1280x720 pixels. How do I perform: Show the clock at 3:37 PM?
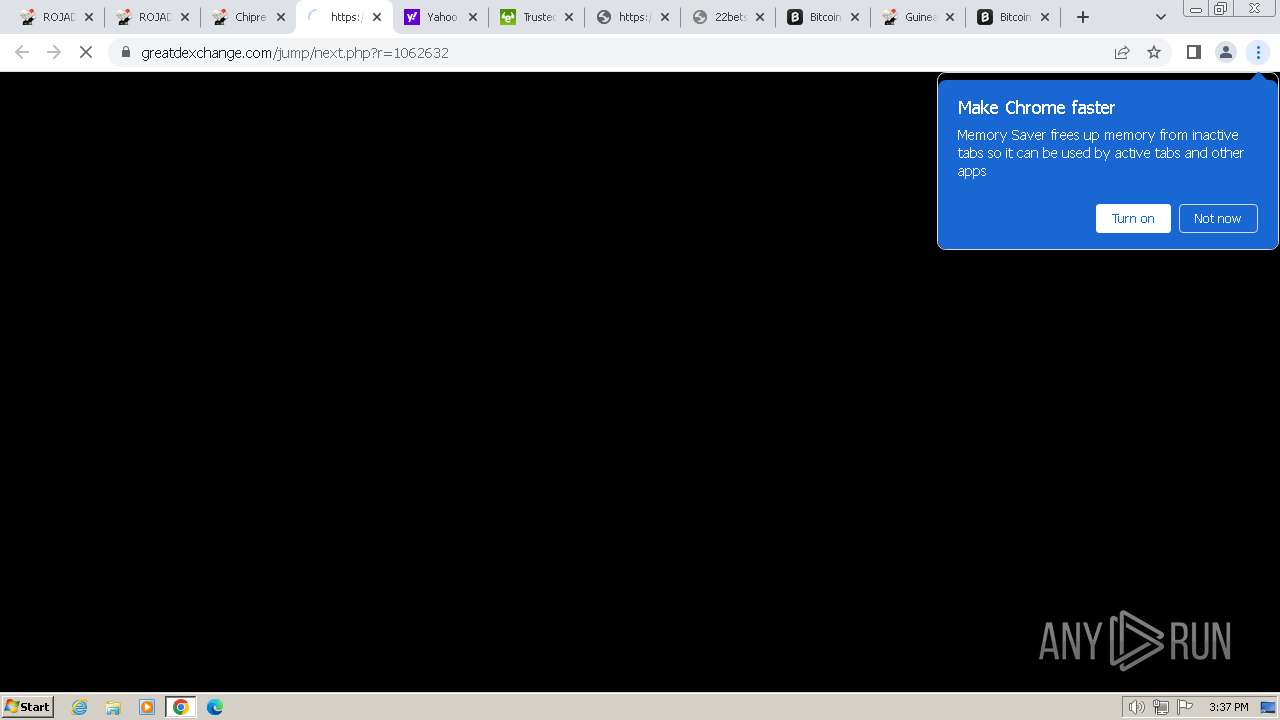(x=1228, y=707)
